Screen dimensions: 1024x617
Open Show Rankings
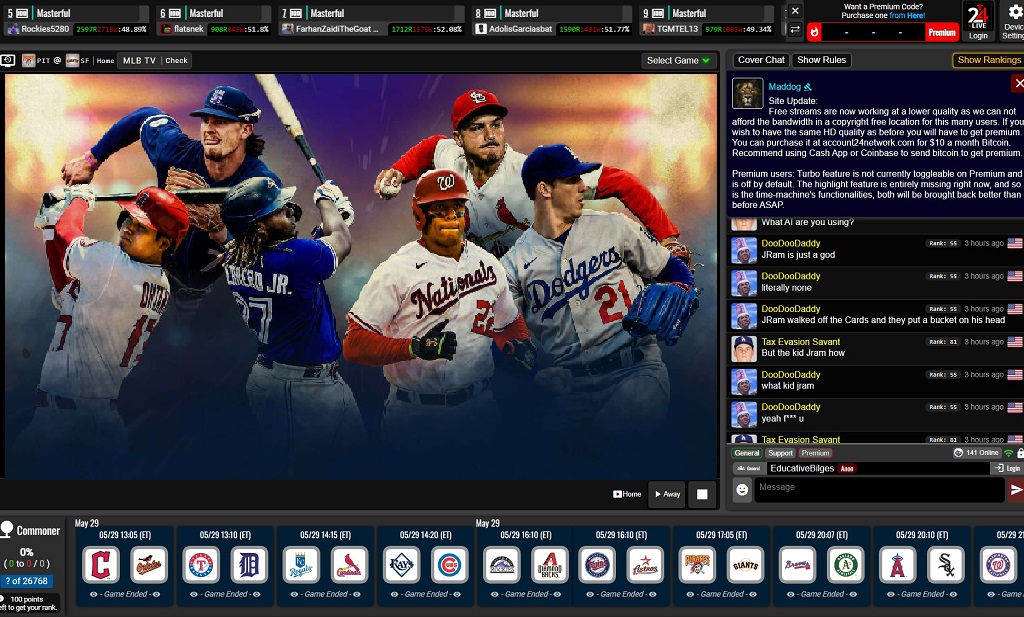(989, 60)
